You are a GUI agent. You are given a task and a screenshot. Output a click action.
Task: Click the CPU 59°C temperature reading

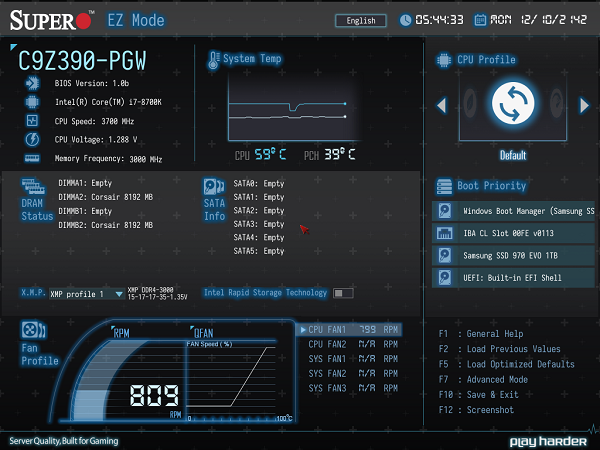[260, 155]
